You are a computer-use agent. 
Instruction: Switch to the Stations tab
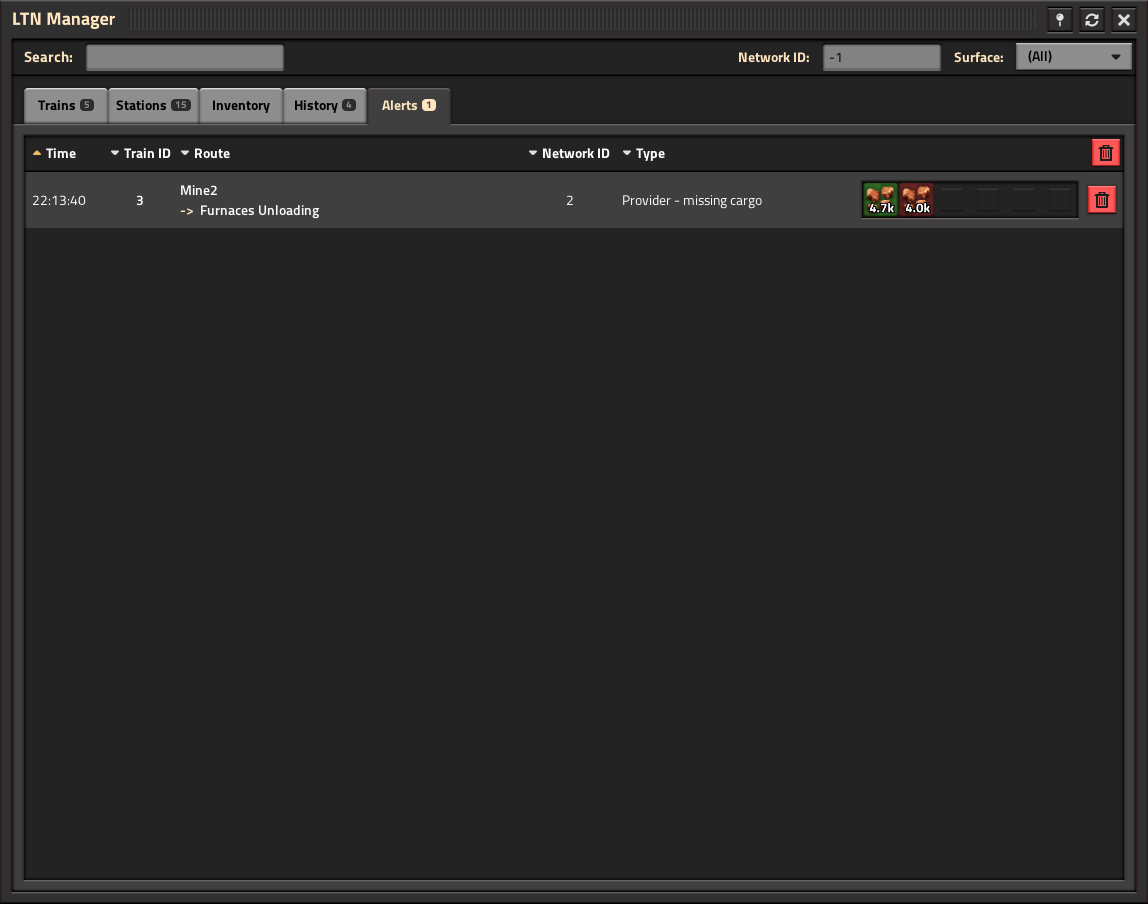click(x=152, y=105)
